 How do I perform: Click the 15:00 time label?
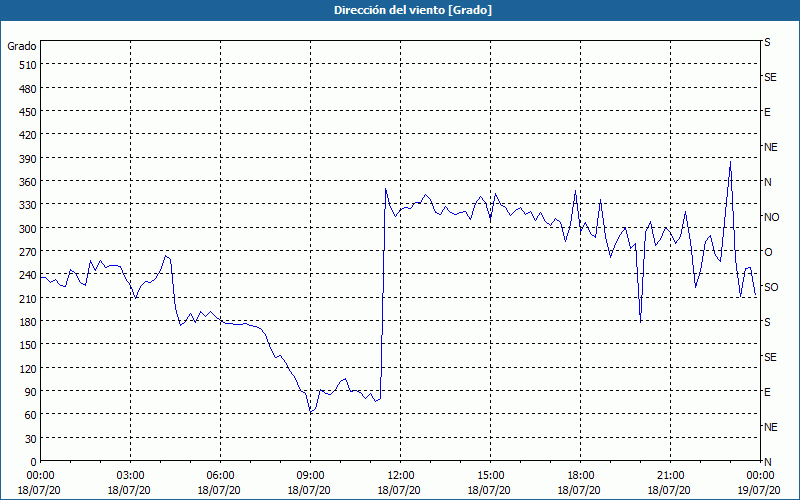click(490, 476)
